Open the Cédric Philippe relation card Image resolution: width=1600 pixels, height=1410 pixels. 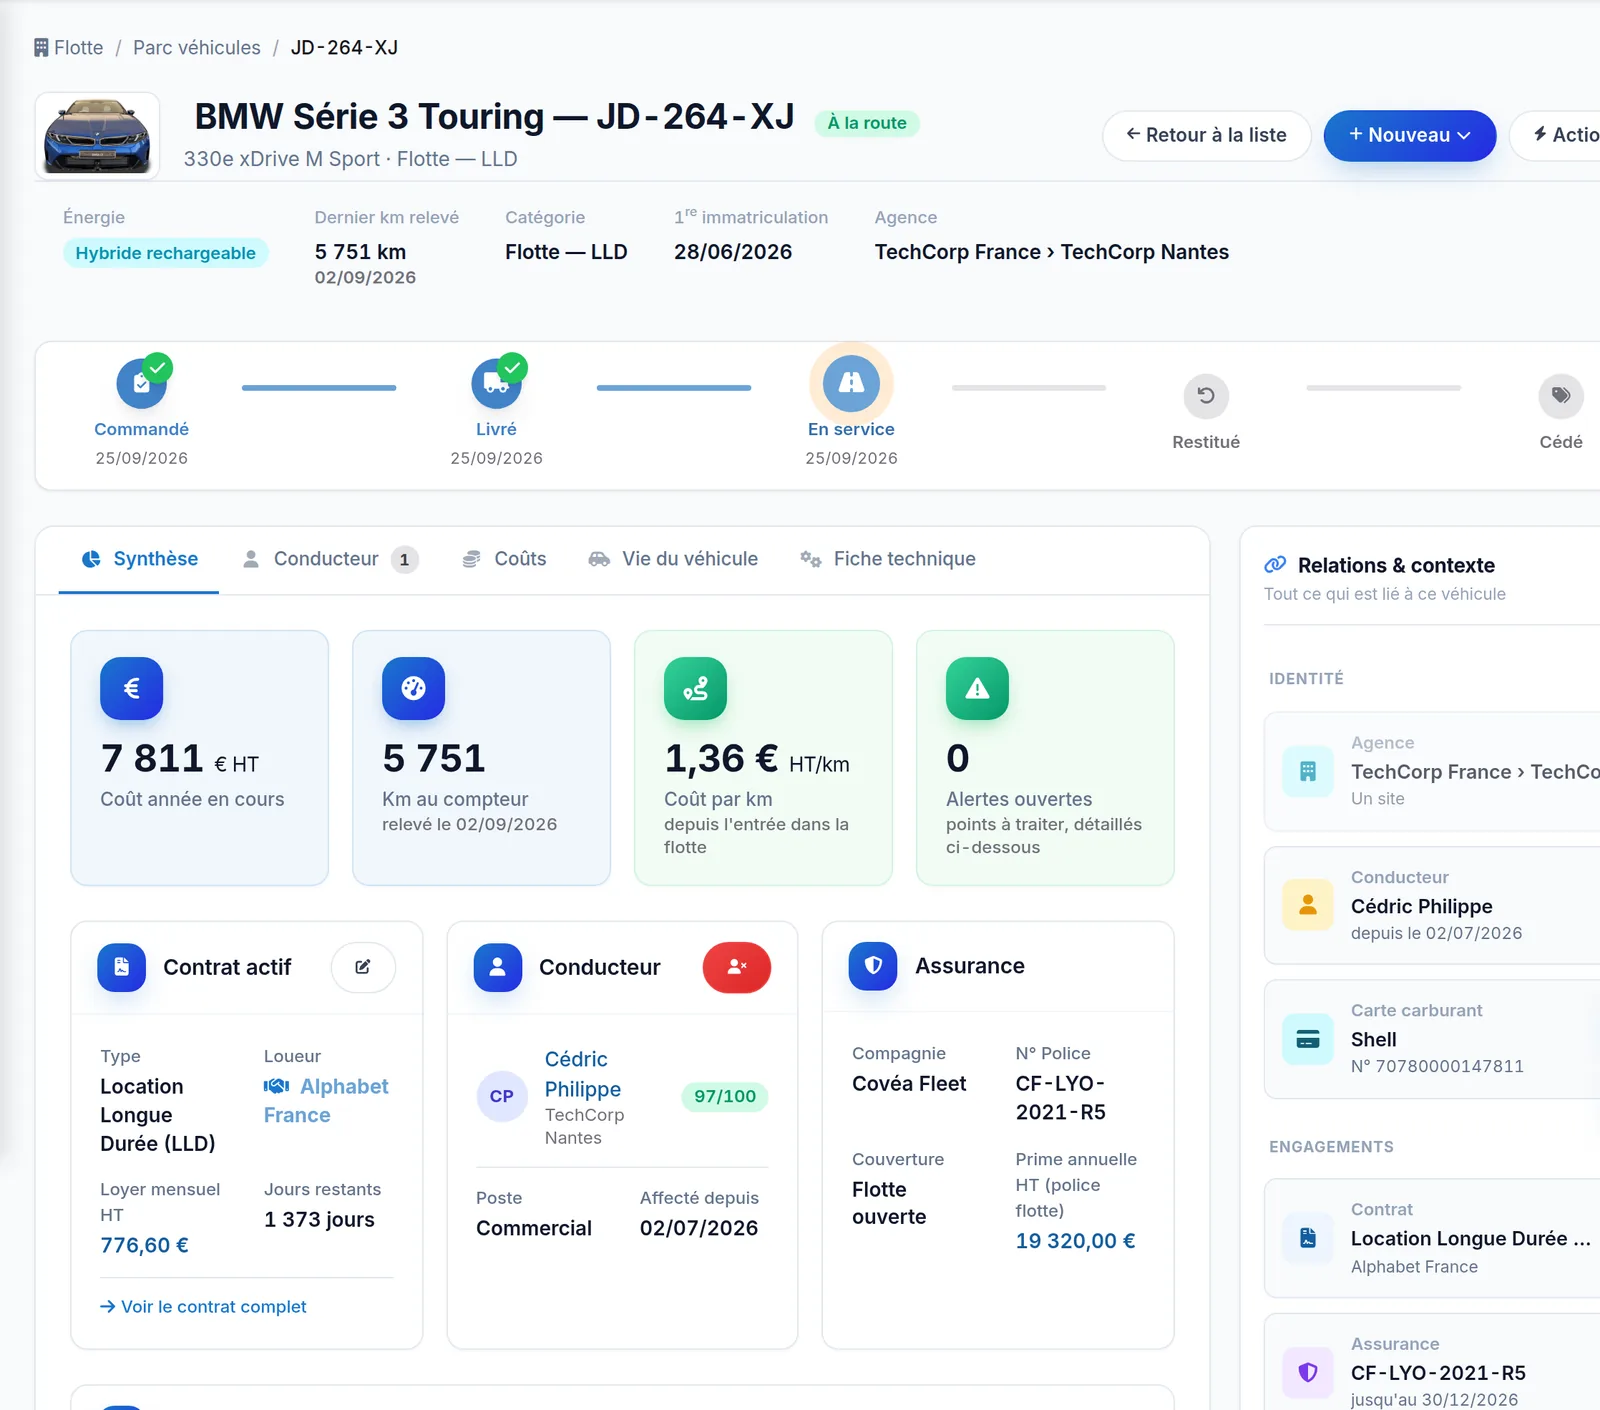(x=1432, y=905)
